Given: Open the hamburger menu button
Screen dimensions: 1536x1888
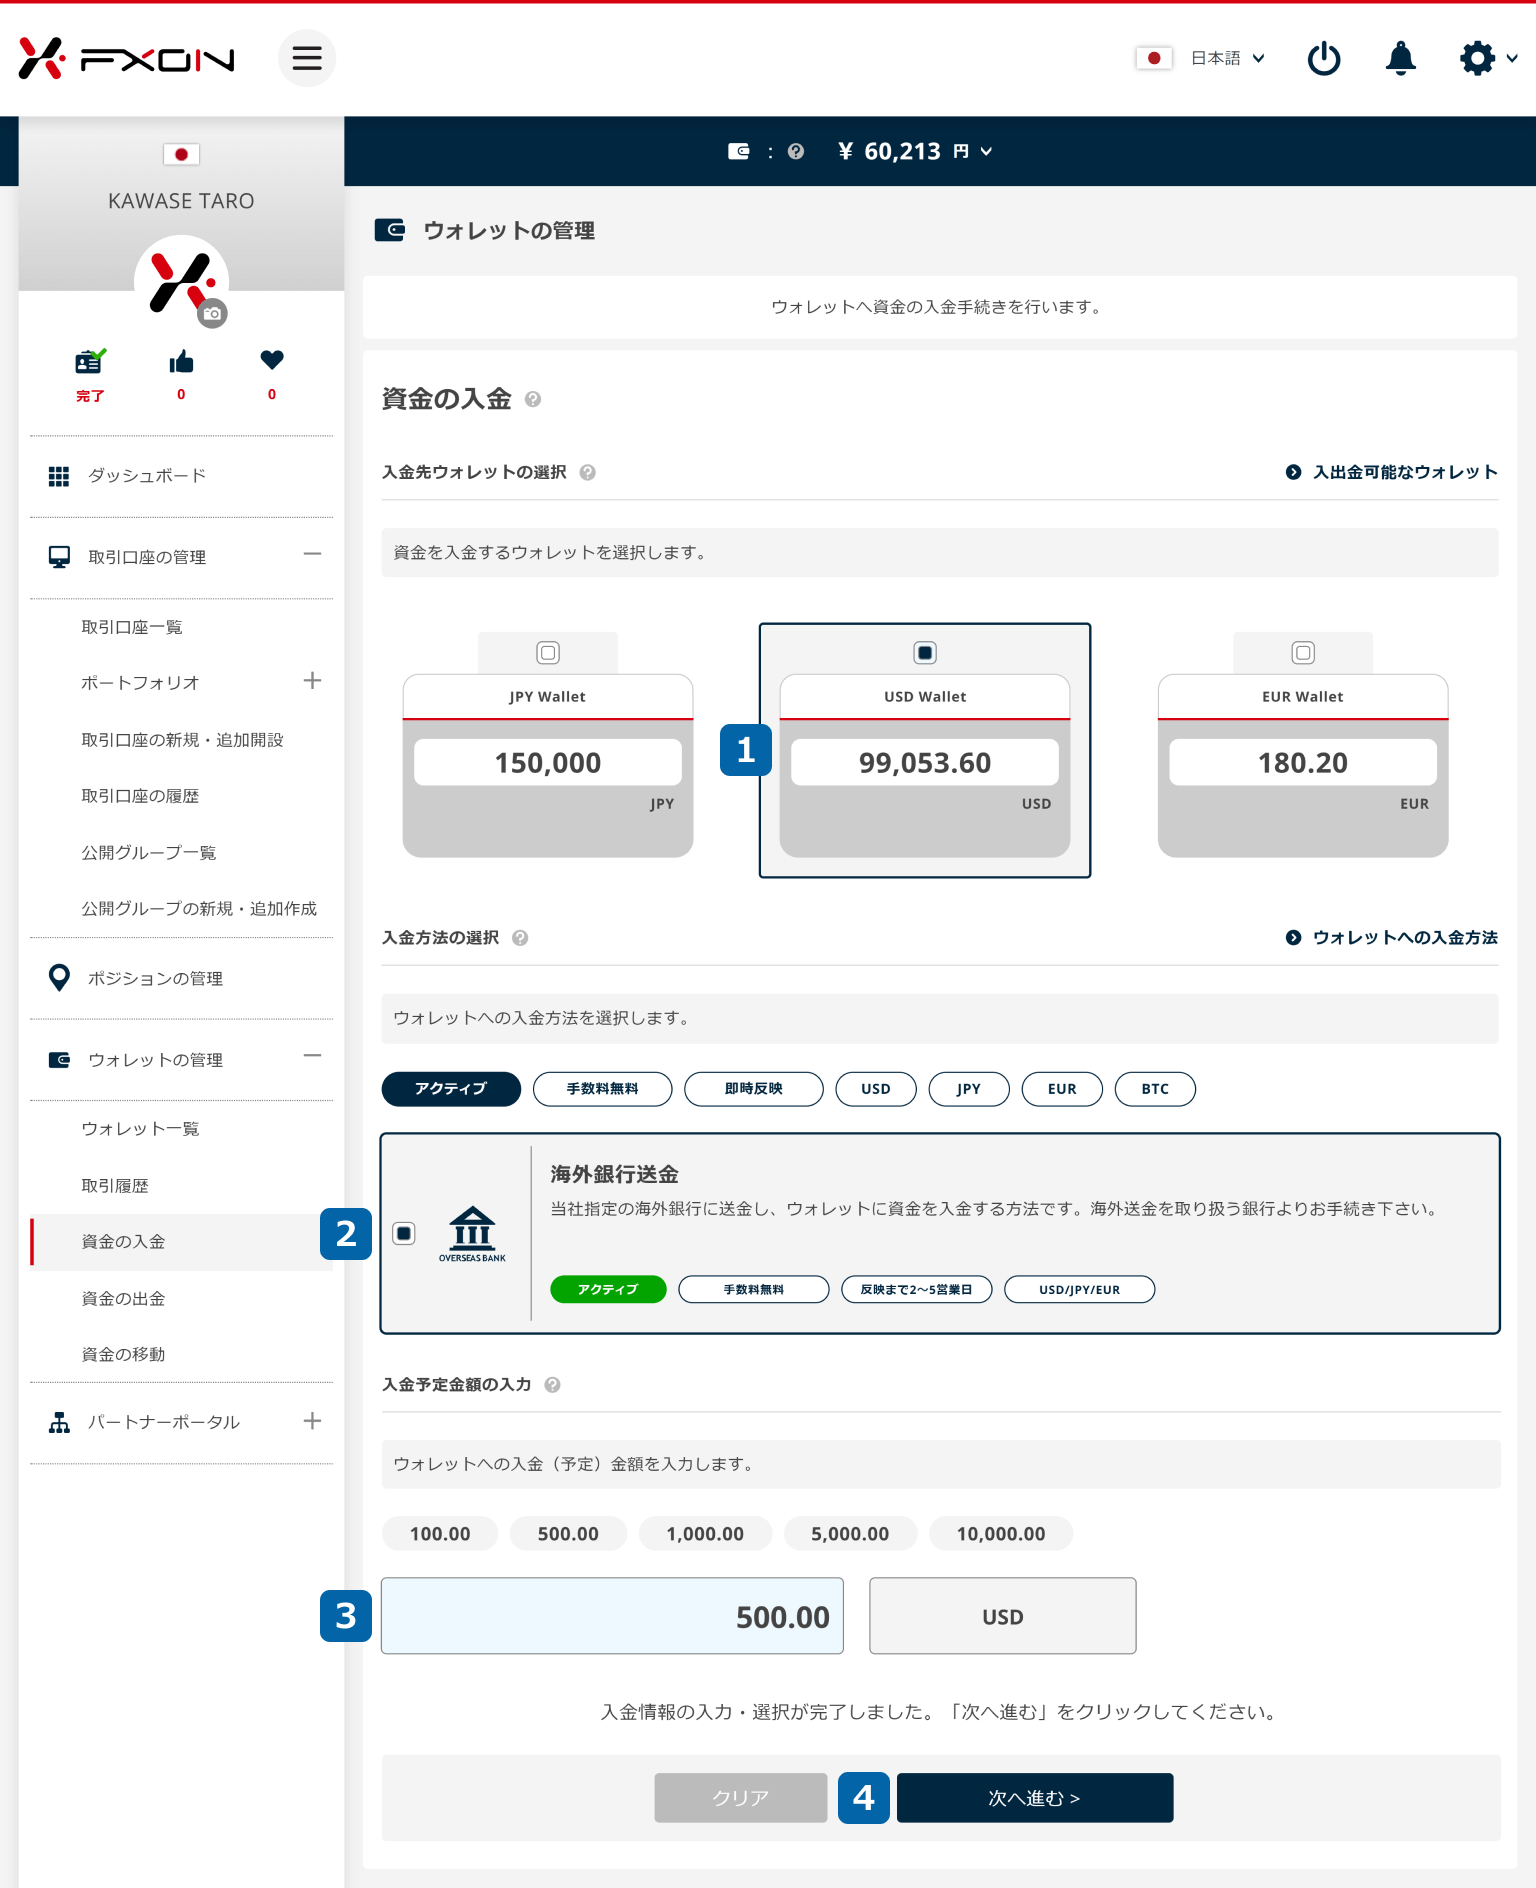Looking at the screenshot, I should (x=307, y=58).
